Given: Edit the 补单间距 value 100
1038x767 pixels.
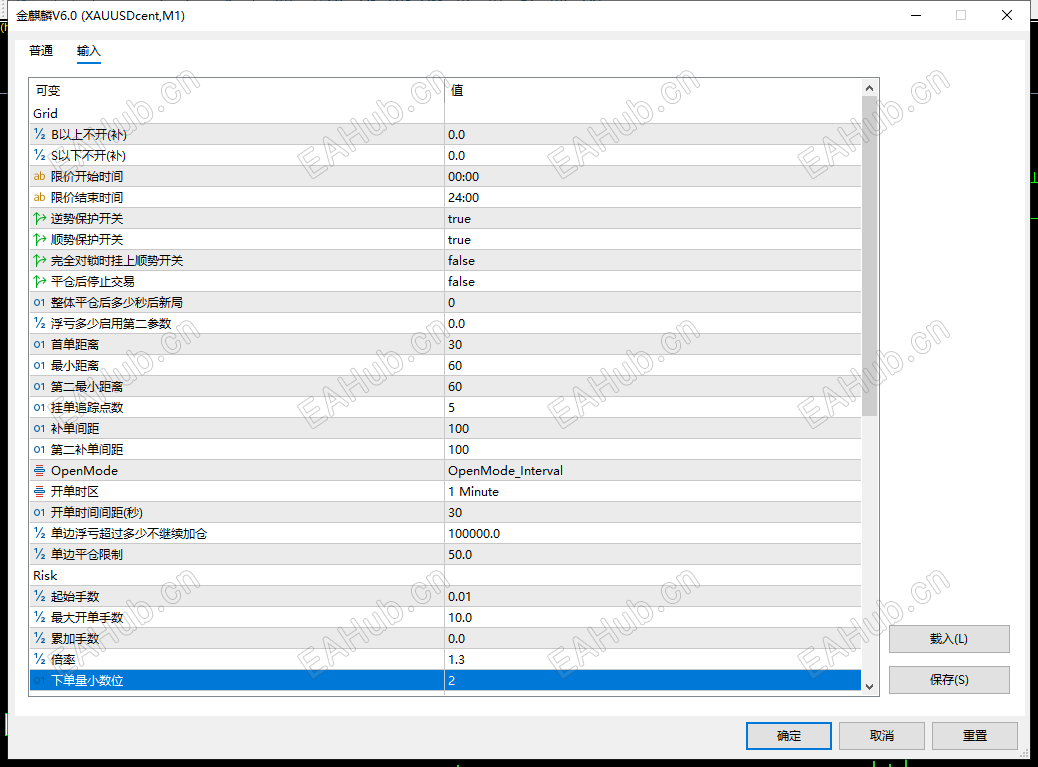Looking at the screenshot, I should [x=653, y=429].
